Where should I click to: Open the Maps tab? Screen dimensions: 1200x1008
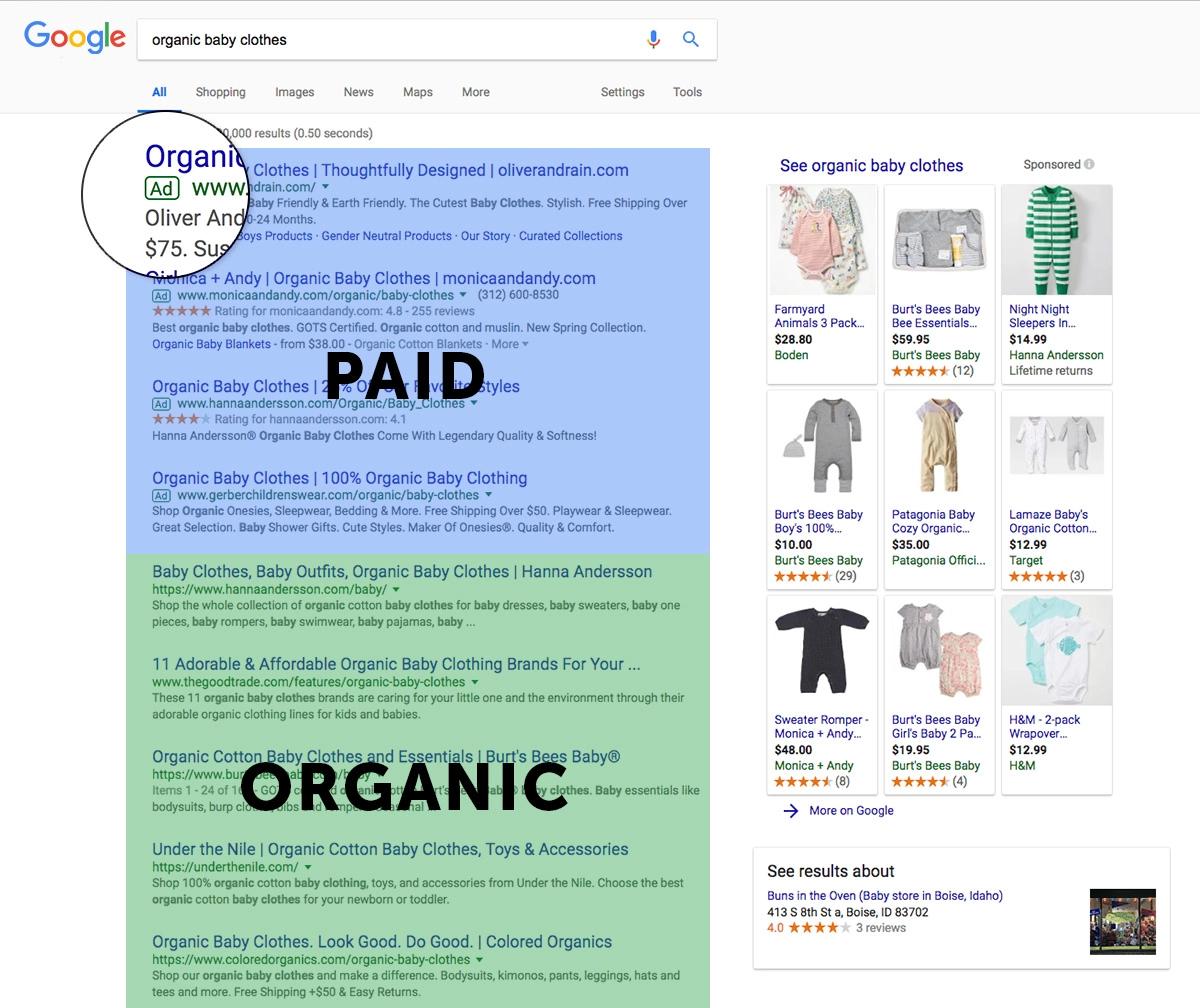[x=418, y=92]
